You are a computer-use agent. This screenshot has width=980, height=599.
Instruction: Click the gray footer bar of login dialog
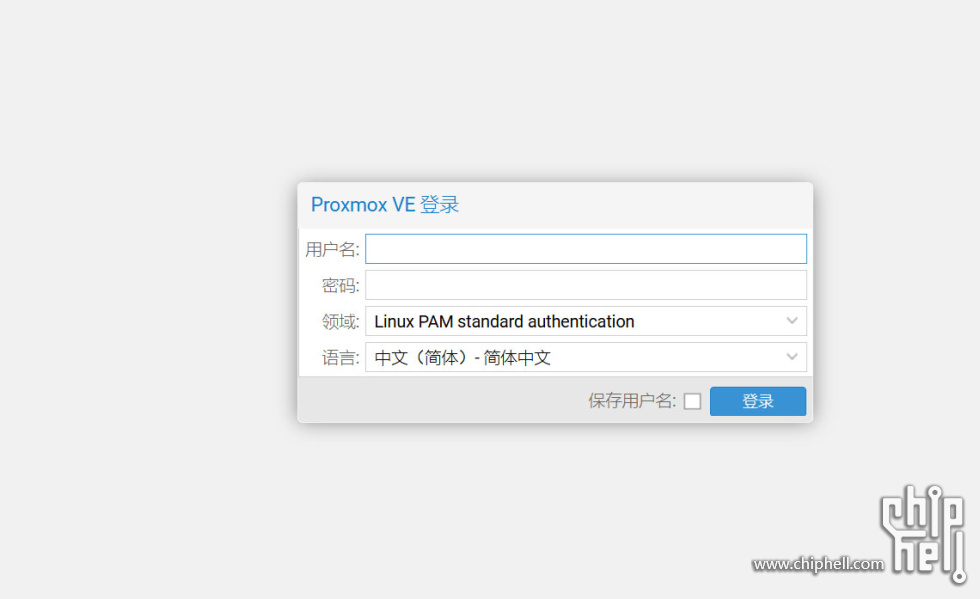click(x=438, y=400)
